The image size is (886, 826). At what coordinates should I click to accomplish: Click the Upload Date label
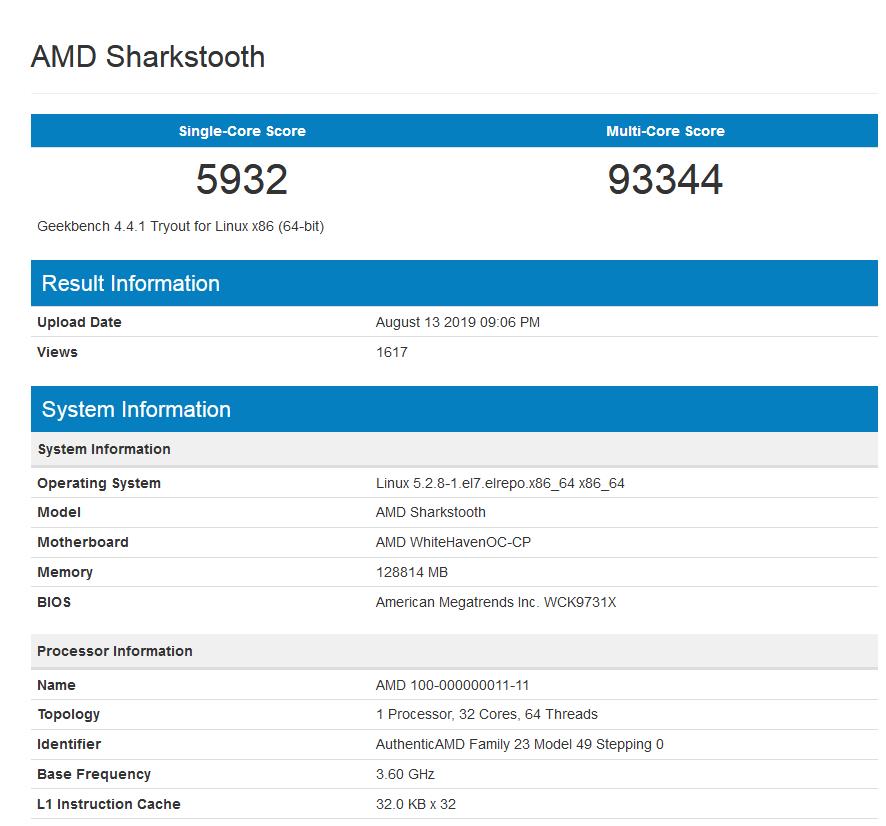click(79, 322)
